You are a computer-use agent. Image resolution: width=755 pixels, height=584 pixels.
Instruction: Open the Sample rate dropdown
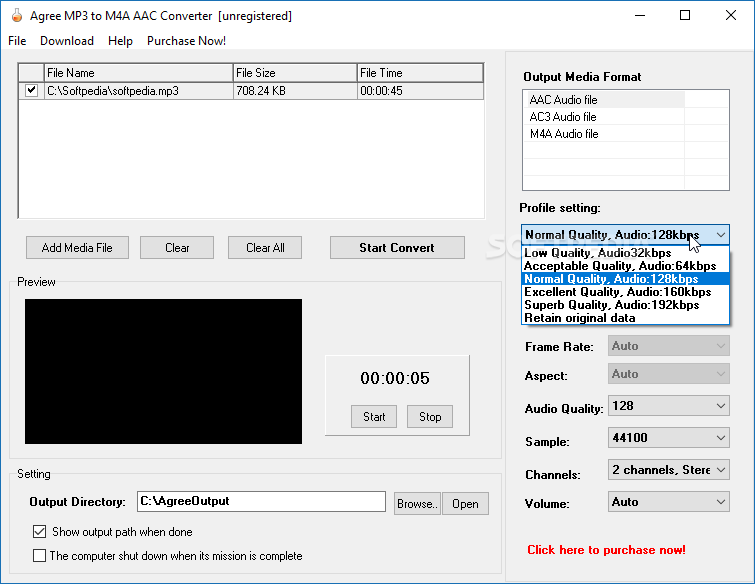(x=669, y=438)
